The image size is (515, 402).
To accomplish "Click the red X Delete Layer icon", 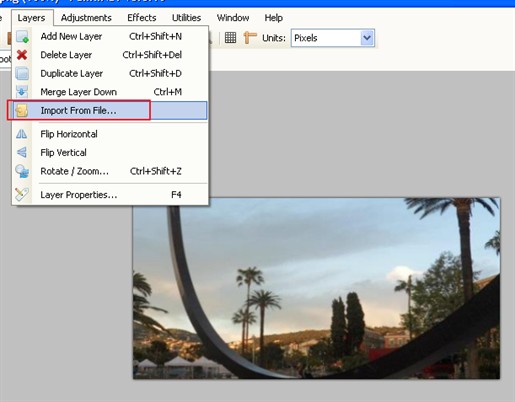I will click(x=22, y=55).
